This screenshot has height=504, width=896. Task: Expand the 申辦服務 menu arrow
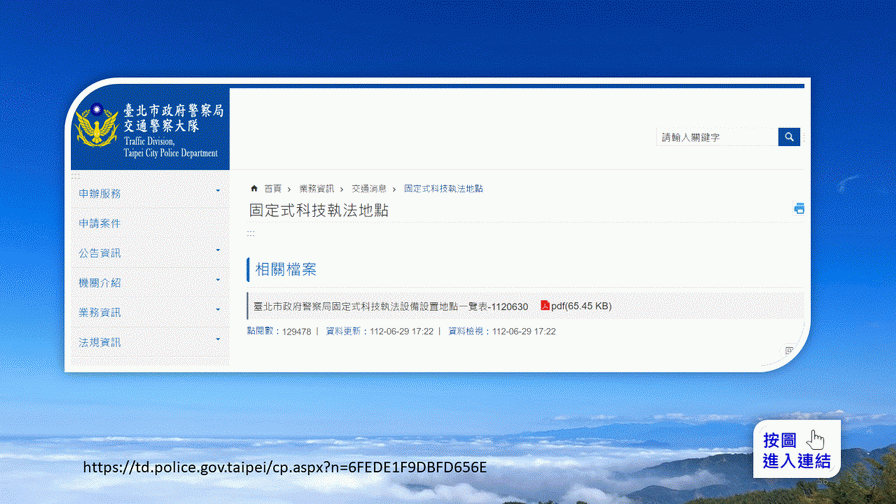click(218, 192)
